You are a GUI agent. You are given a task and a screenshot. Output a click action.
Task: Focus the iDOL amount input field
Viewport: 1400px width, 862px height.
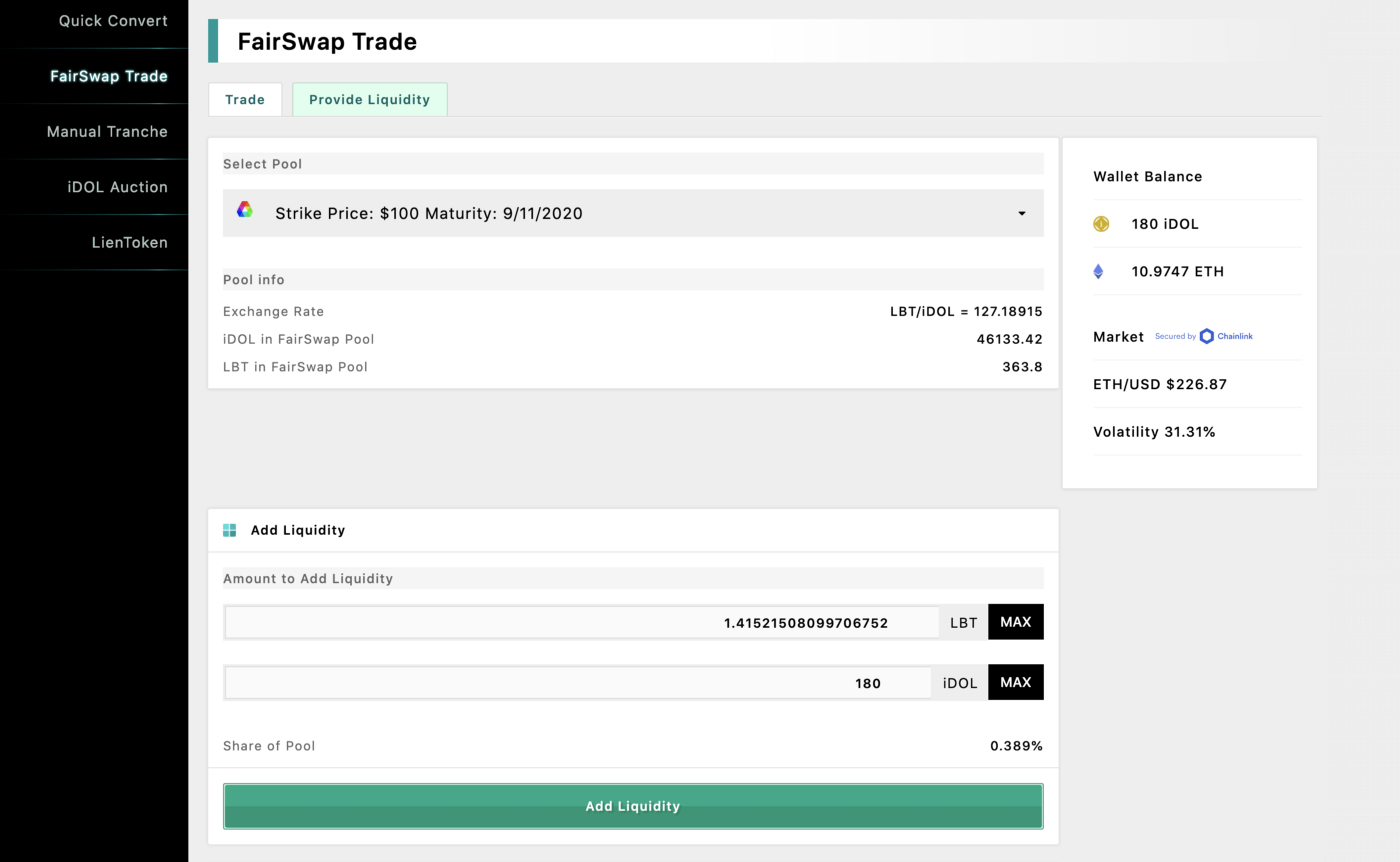coord(577,683)
